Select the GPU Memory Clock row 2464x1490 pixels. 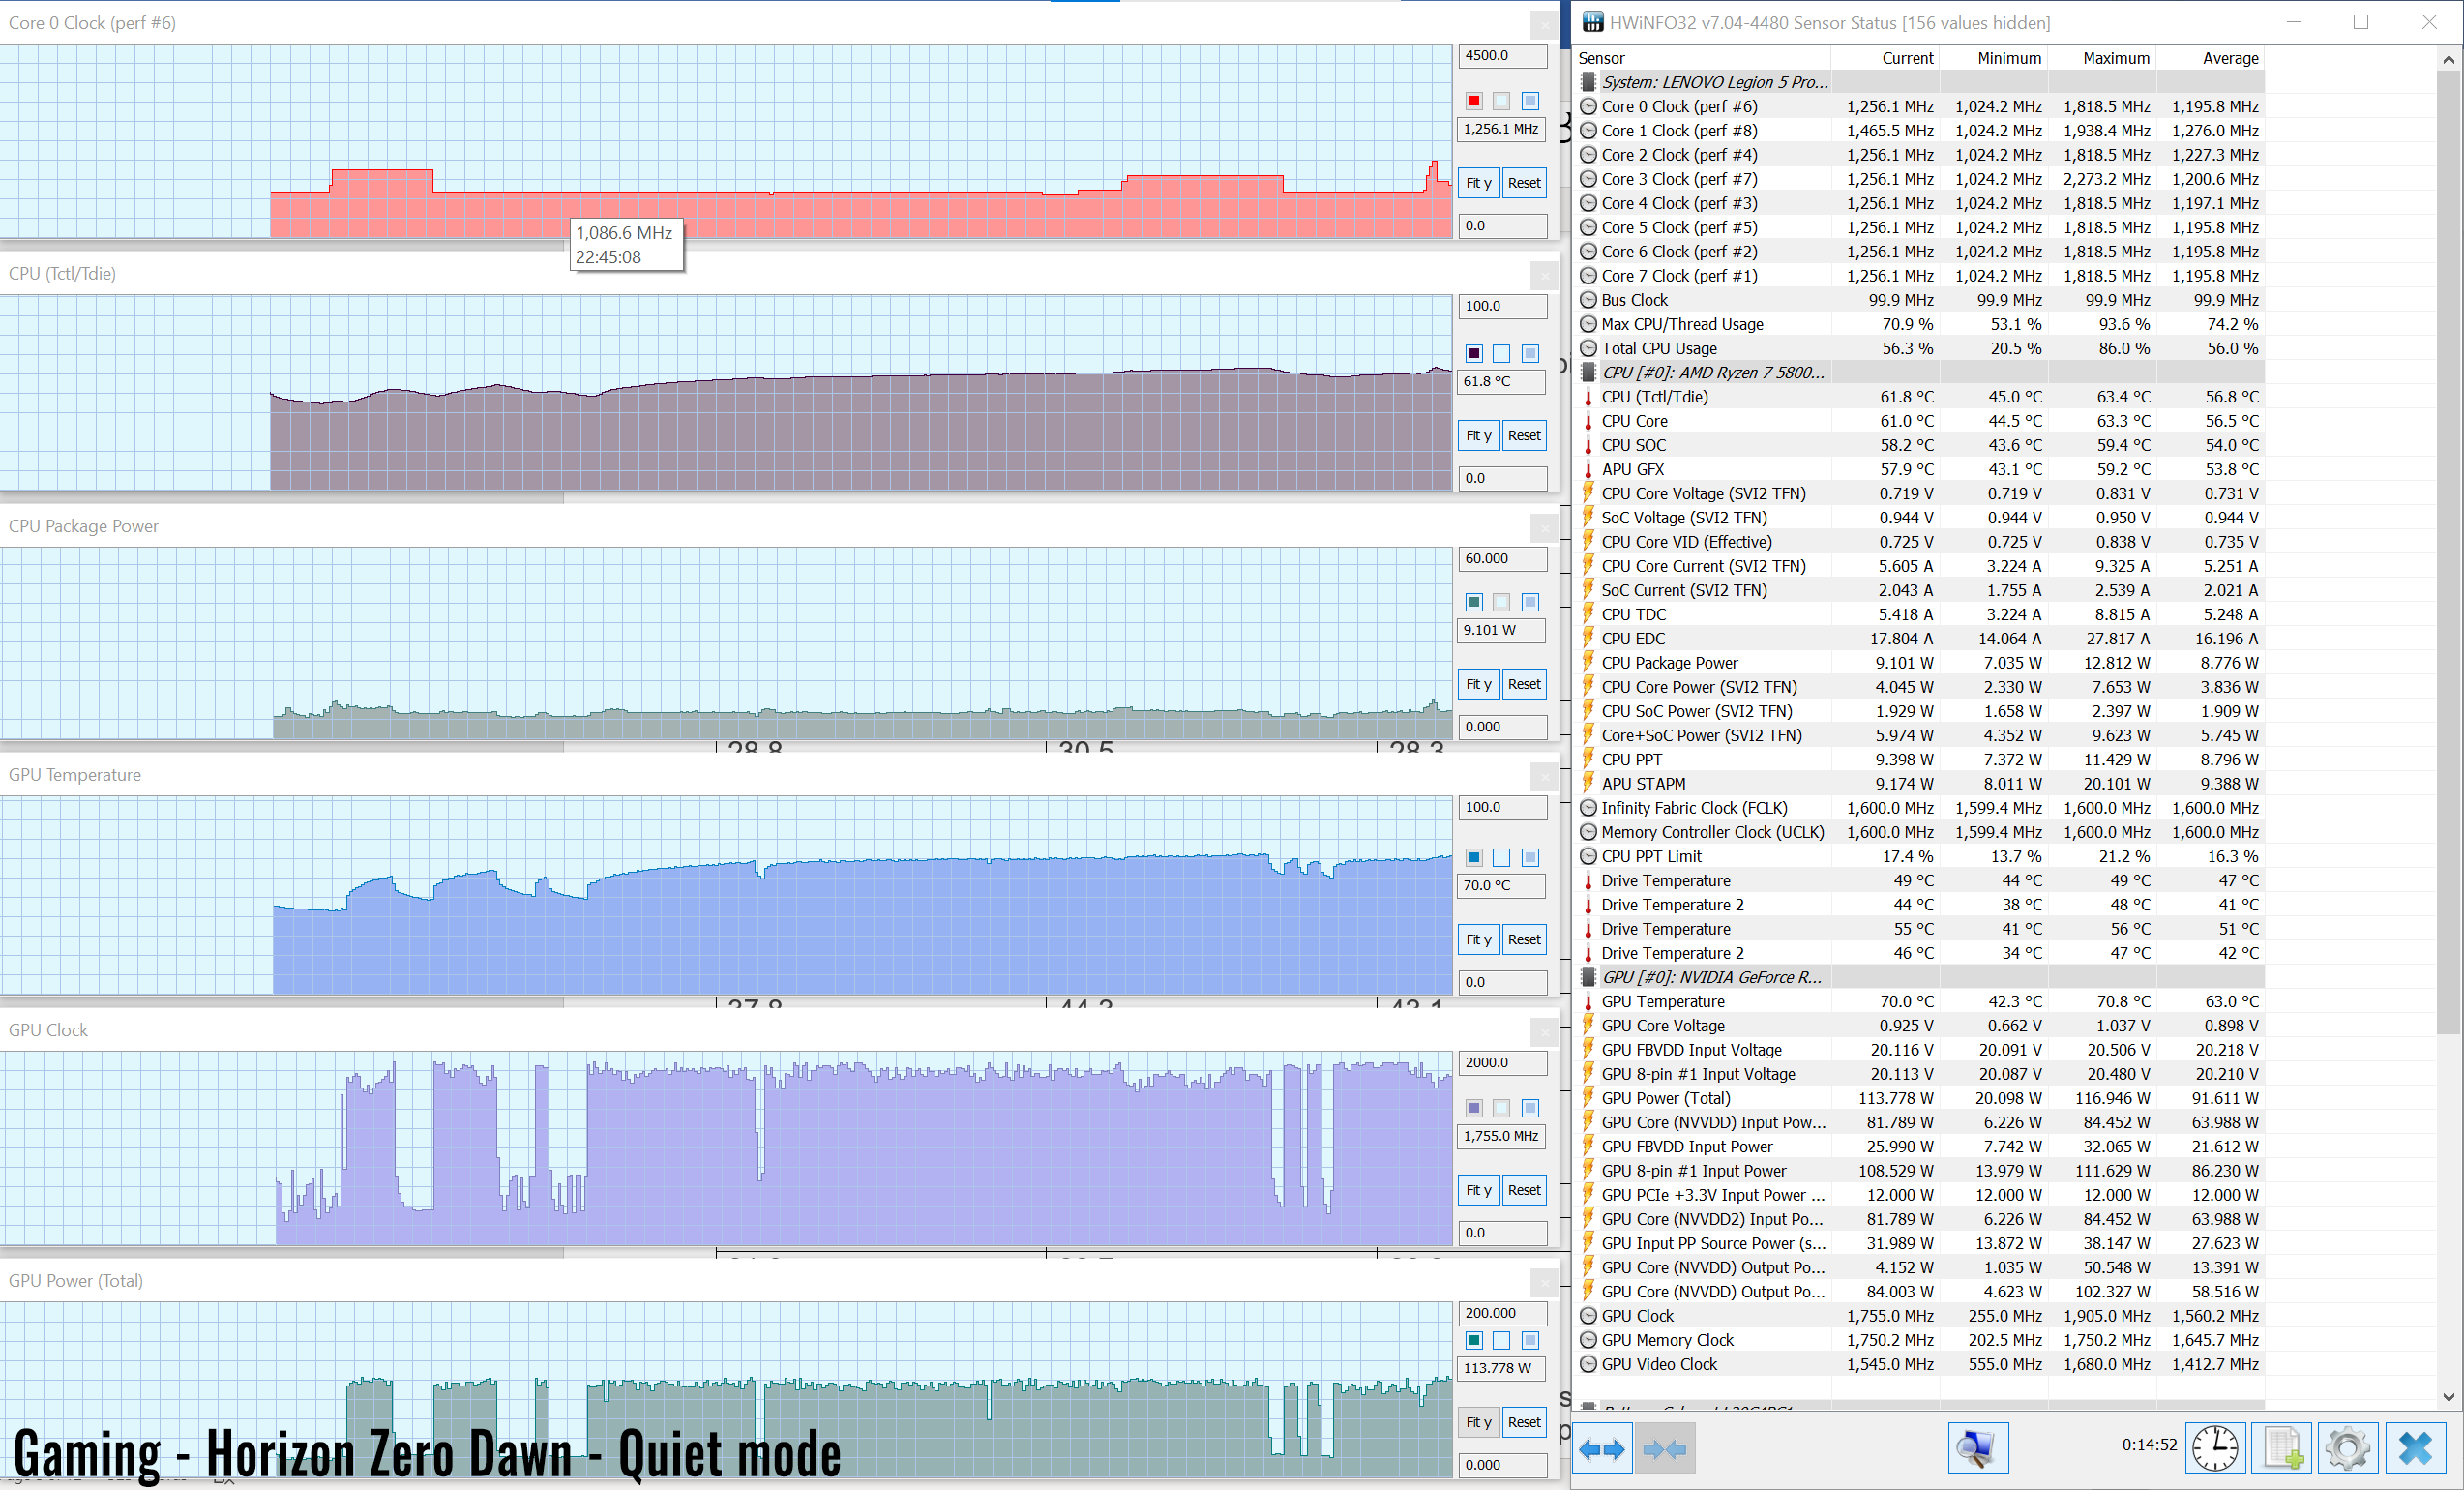coord(1918,1340)
